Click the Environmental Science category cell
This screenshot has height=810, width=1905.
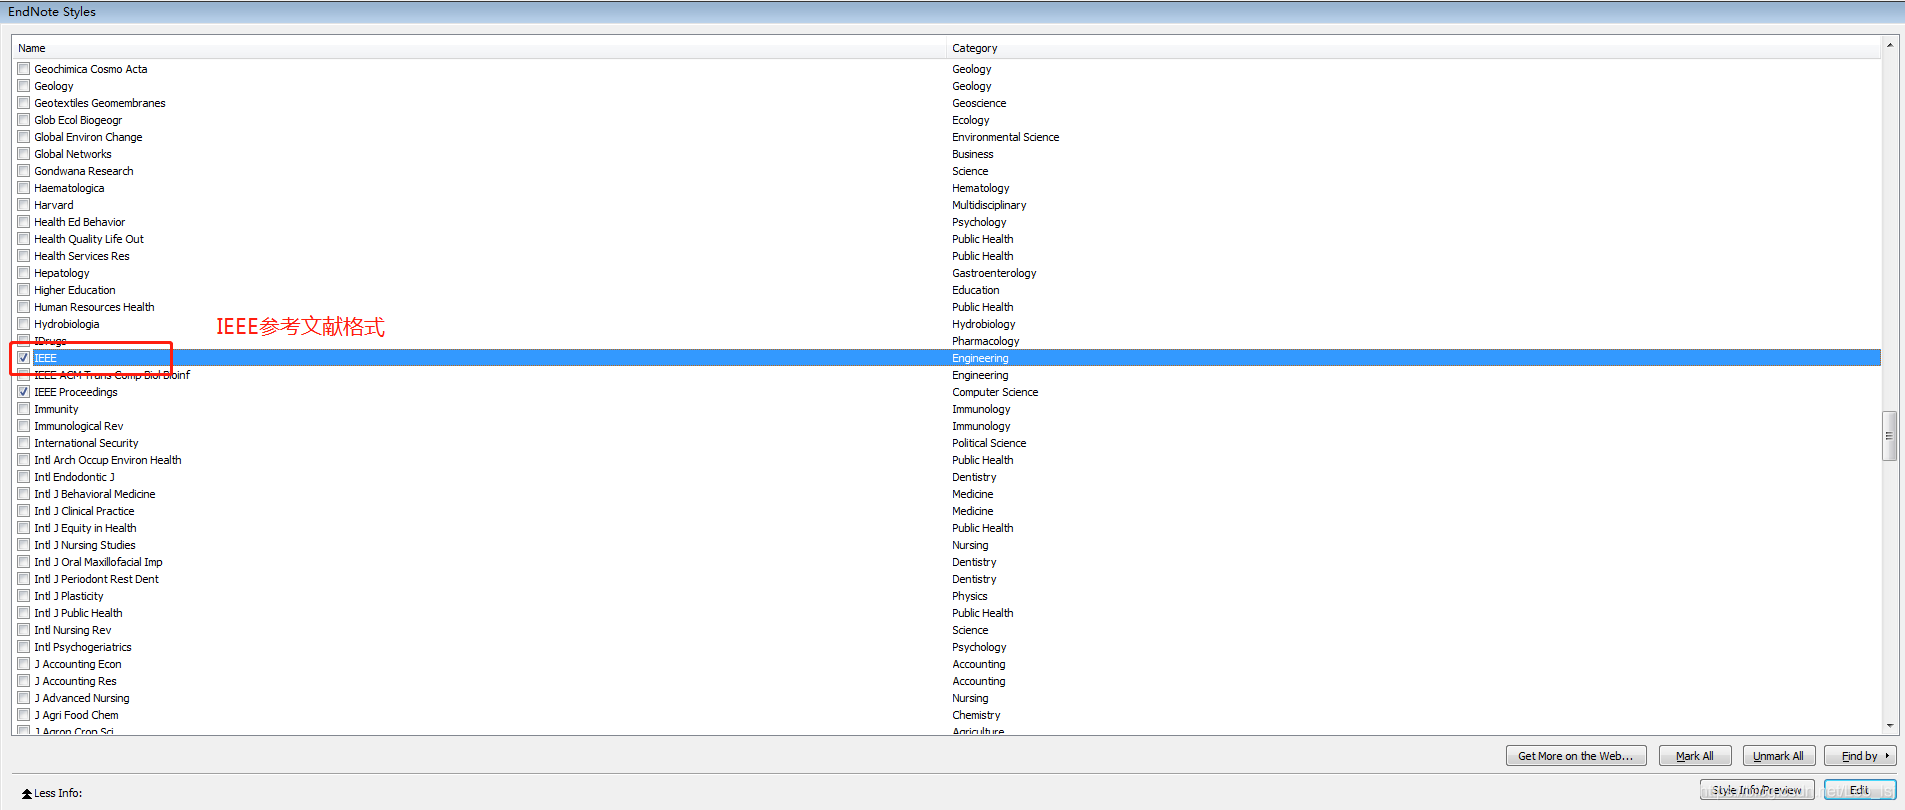[1006, 137]
